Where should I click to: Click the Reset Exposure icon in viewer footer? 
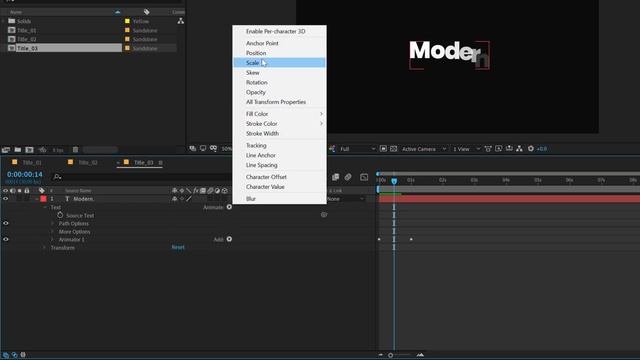(531, 149)
